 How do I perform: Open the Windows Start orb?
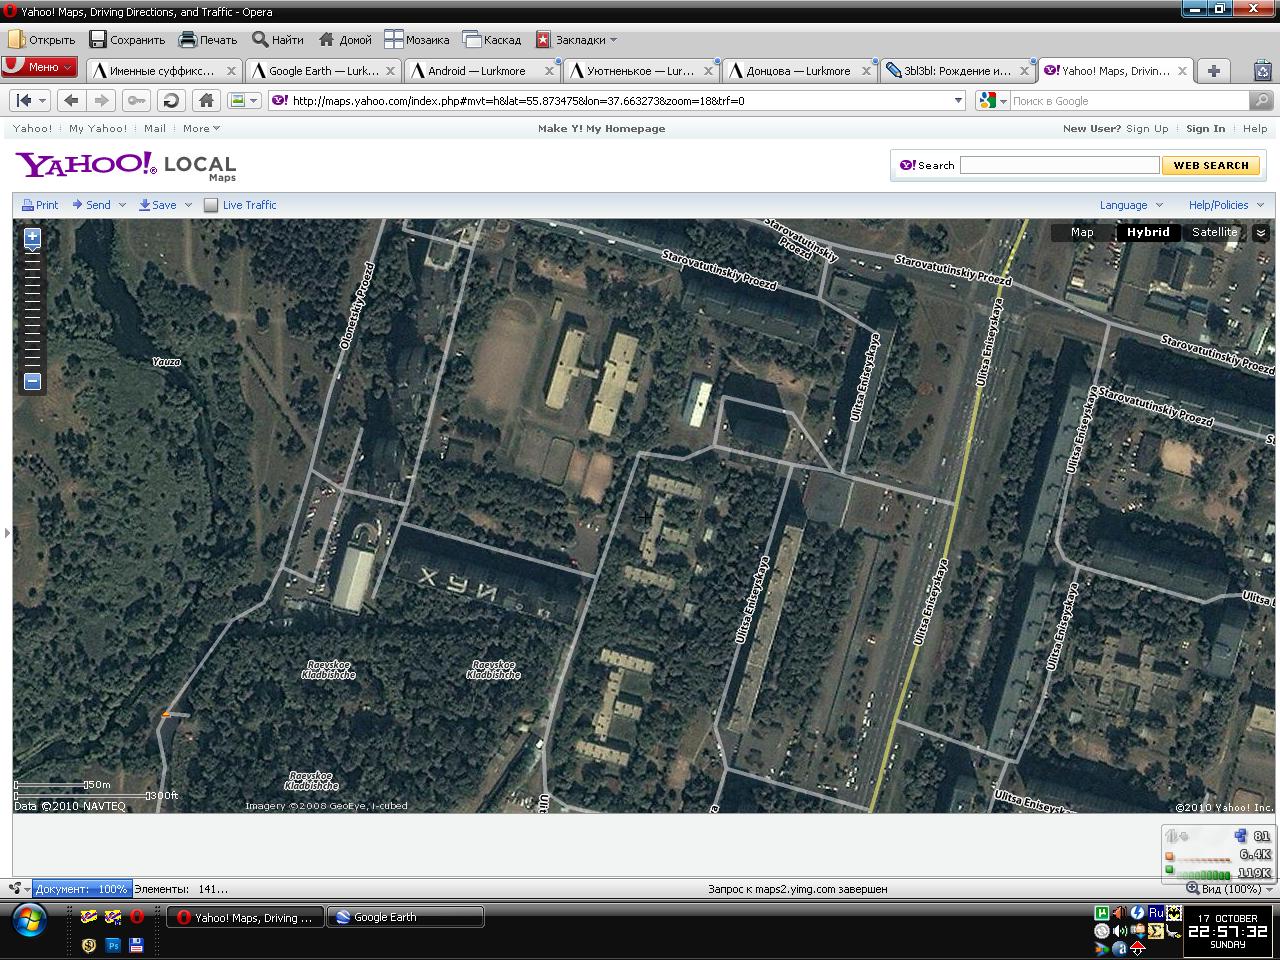click(29, 918)
